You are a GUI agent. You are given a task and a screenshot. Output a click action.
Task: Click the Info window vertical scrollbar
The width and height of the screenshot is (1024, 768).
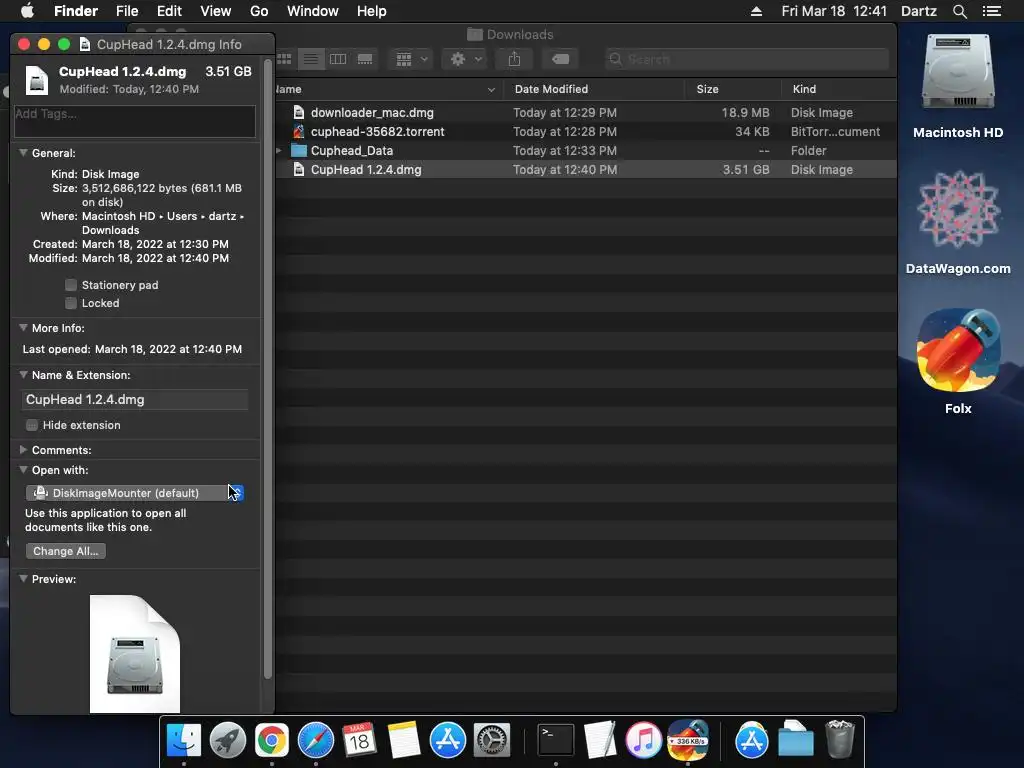pyautogui.click(x=267, y=369)
